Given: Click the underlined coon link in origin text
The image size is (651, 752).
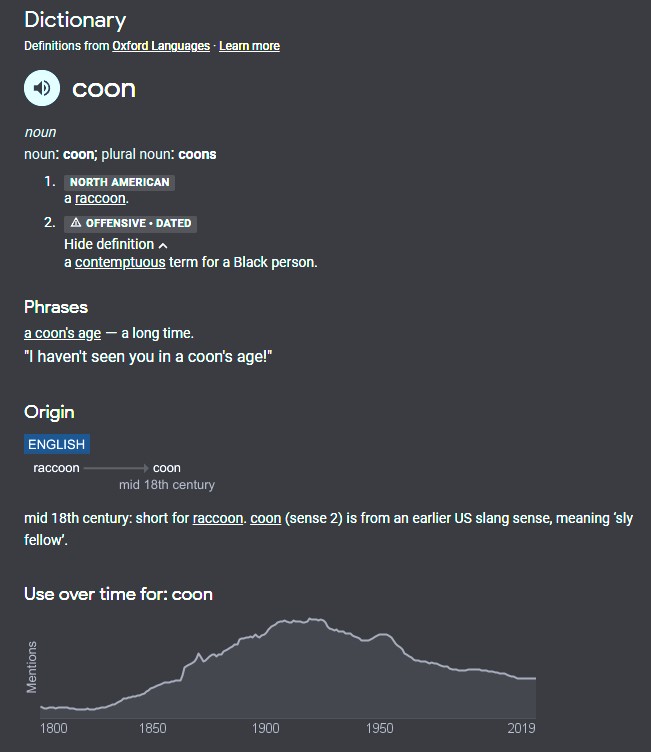Looking at the screenshot, I should pyautogui.click(x=265, y=518).
